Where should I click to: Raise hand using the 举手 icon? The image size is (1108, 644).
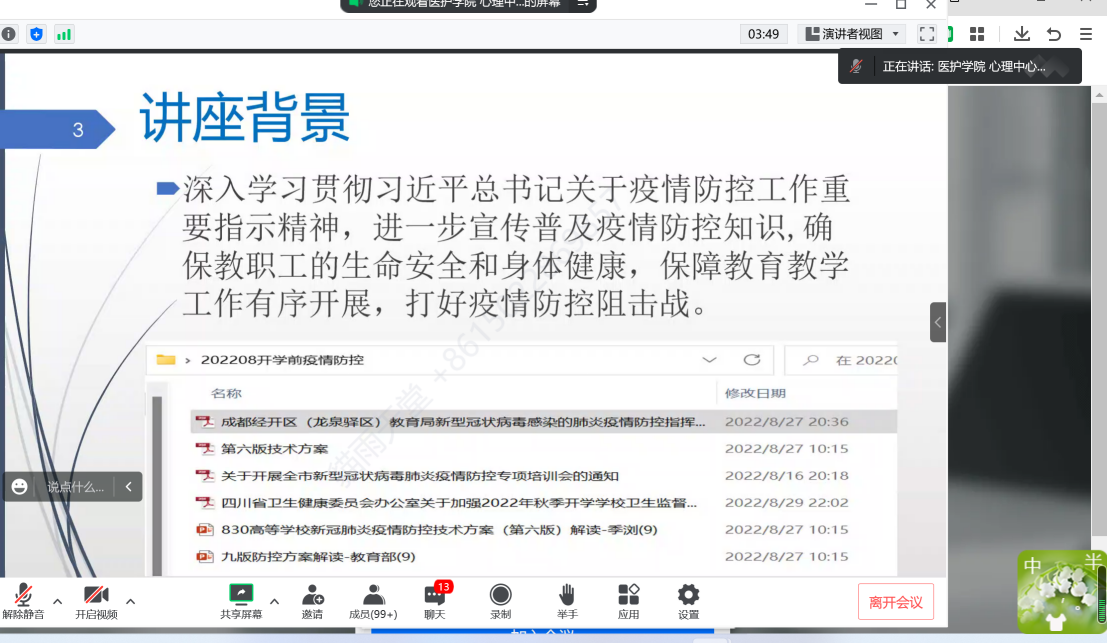tap(567, 601)
